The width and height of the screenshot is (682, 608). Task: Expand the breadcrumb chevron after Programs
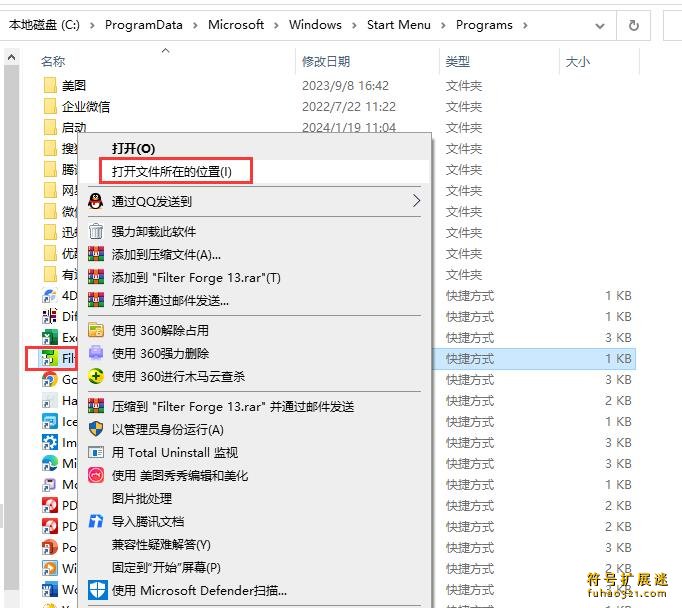(x=526, y=25)
